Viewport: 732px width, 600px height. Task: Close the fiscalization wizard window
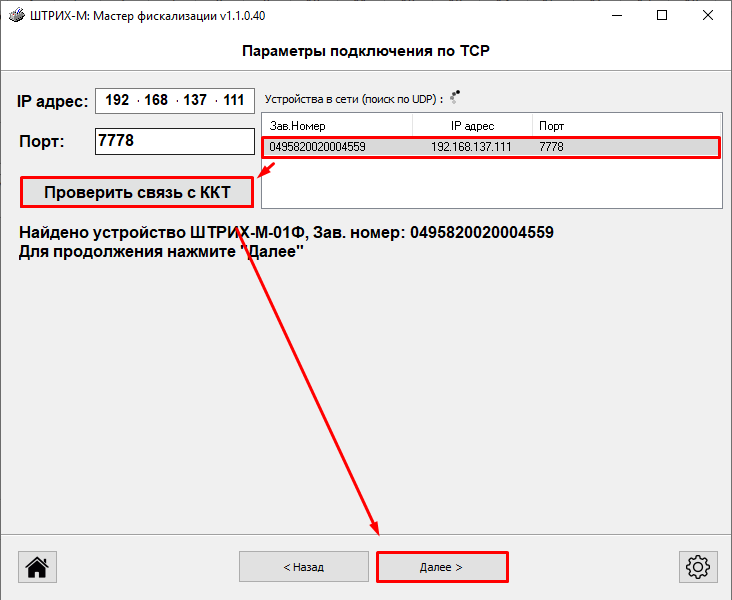click(x=707, y=16)
